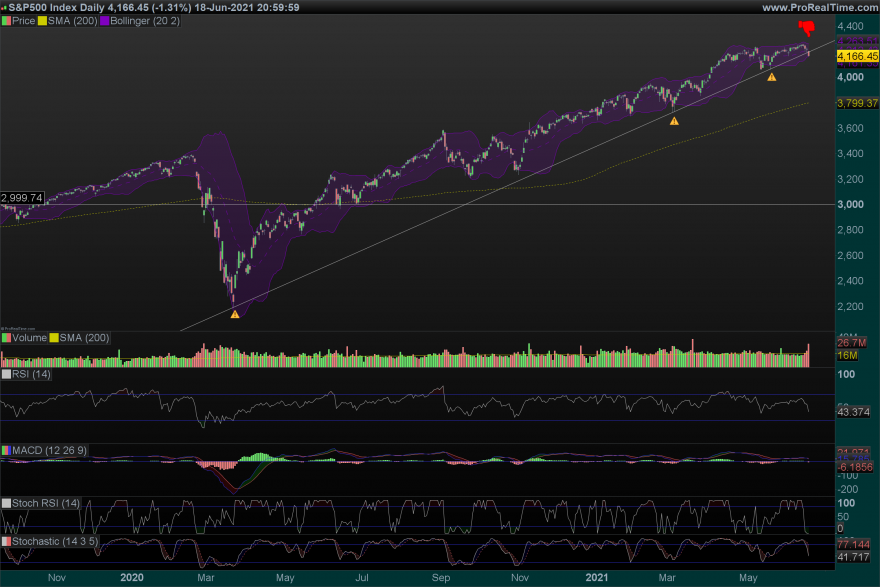Screen dimensions: 880x587
Task: Select SMA (200) in the volume panel legend
Action: [84, 338]
